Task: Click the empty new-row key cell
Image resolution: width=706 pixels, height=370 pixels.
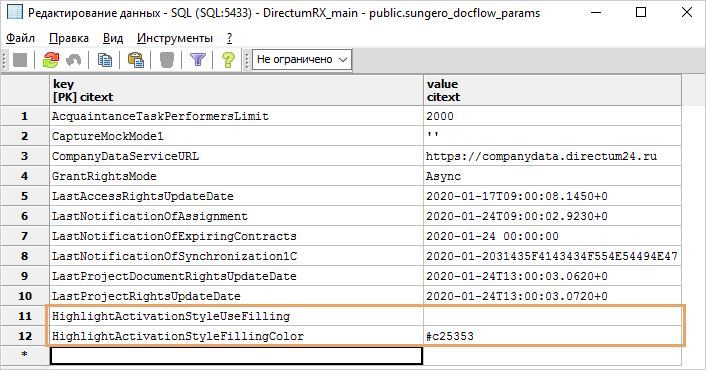Action: click(236, 356)
